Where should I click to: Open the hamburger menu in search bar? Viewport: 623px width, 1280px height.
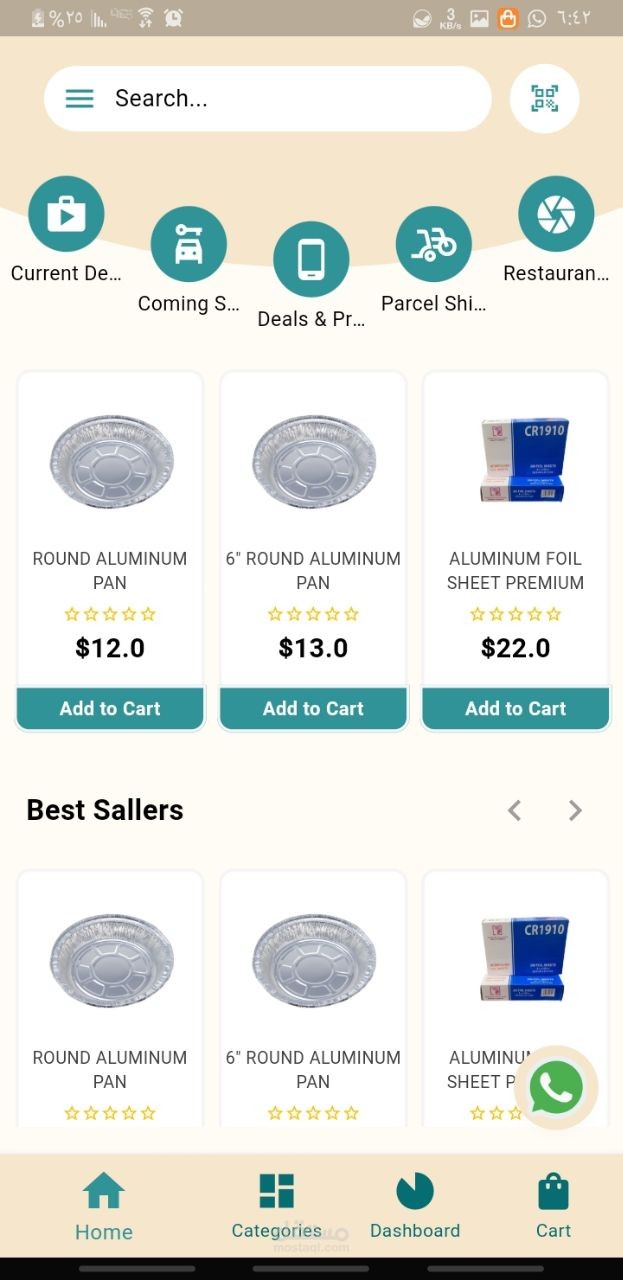click(x=79, y=98)
